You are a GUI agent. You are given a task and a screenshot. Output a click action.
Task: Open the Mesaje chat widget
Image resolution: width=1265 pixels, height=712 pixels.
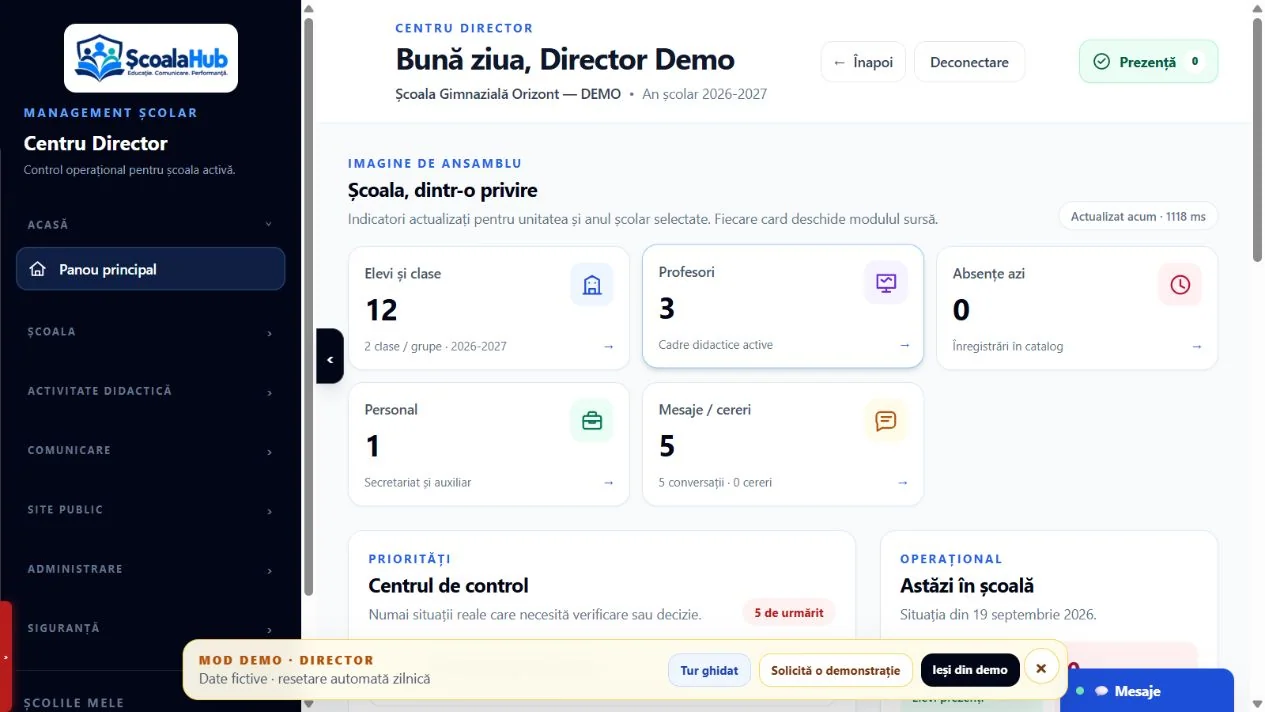(x=1147, y=691)
